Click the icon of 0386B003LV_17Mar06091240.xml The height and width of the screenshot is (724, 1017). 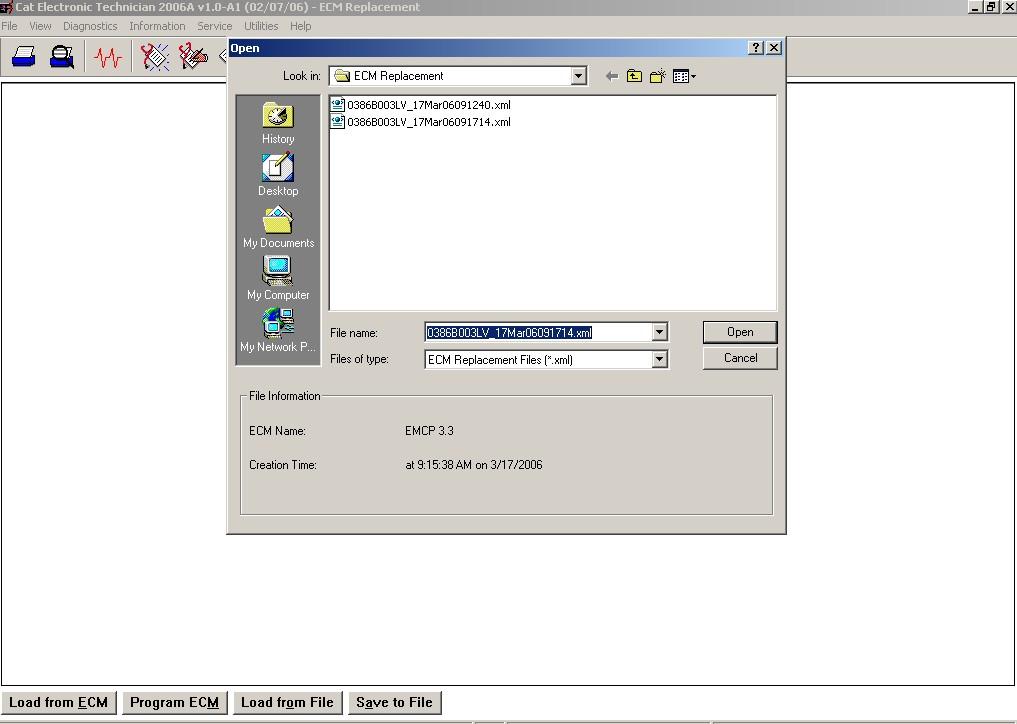tap(337, 104)
